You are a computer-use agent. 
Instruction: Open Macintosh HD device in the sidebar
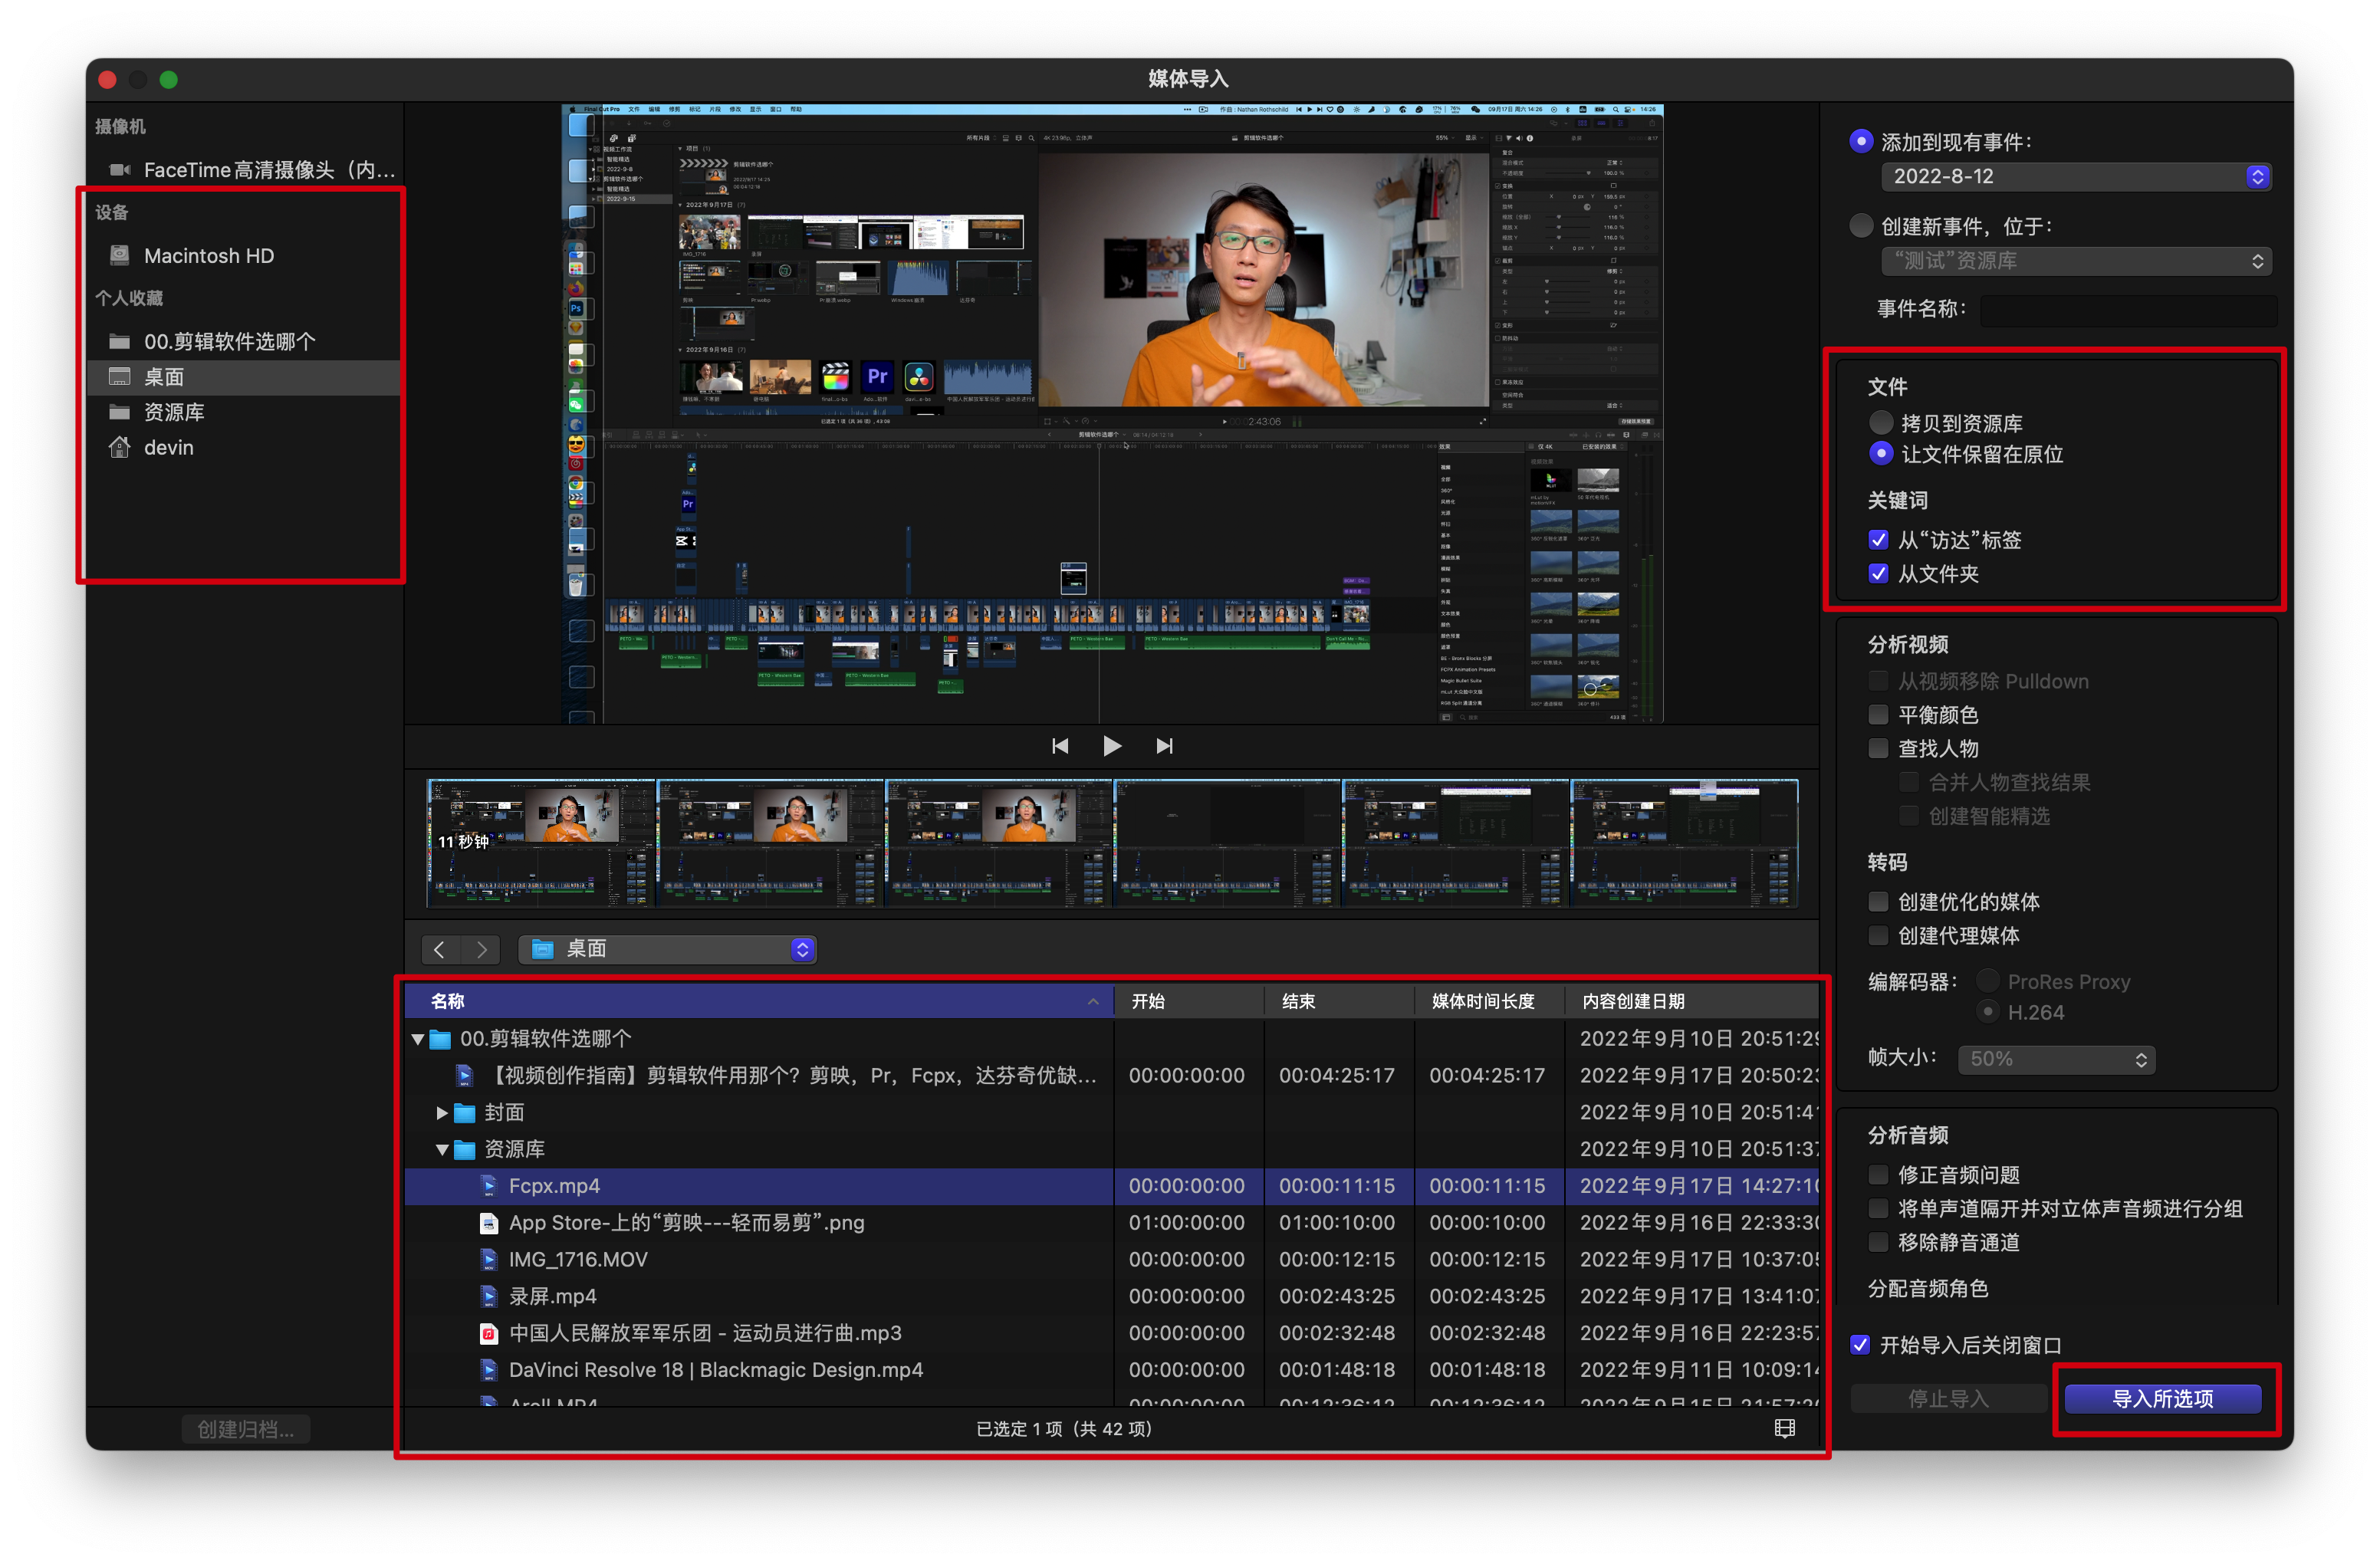[208, 256]
